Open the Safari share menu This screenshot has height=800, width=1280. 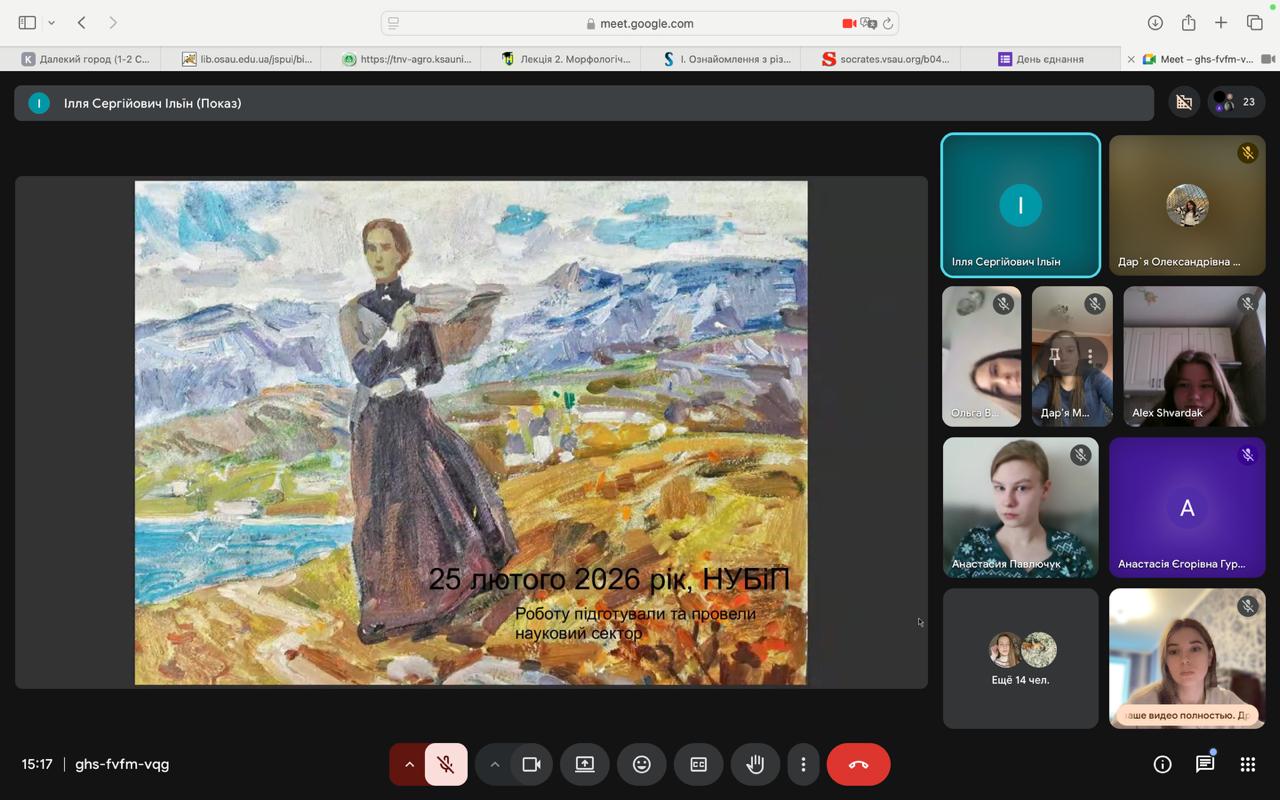coord(1189,22)
